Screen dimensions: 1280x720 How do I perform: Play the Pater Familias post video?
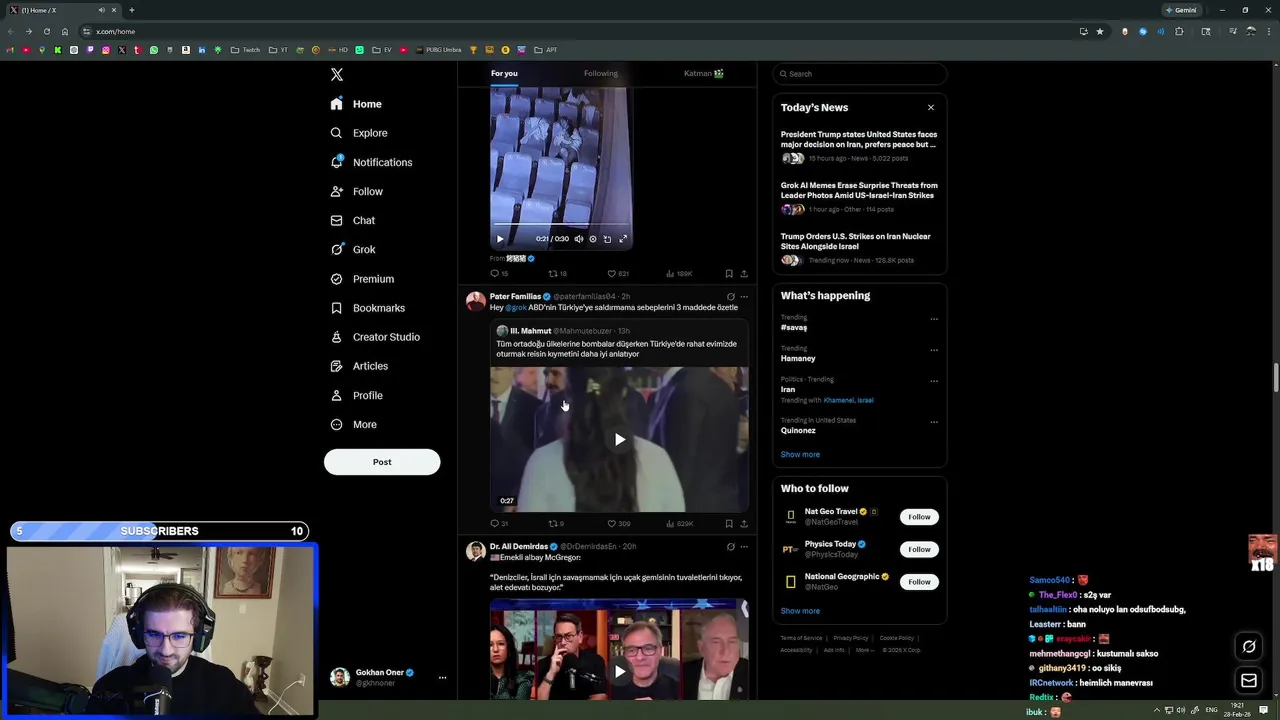click(619, 440)
